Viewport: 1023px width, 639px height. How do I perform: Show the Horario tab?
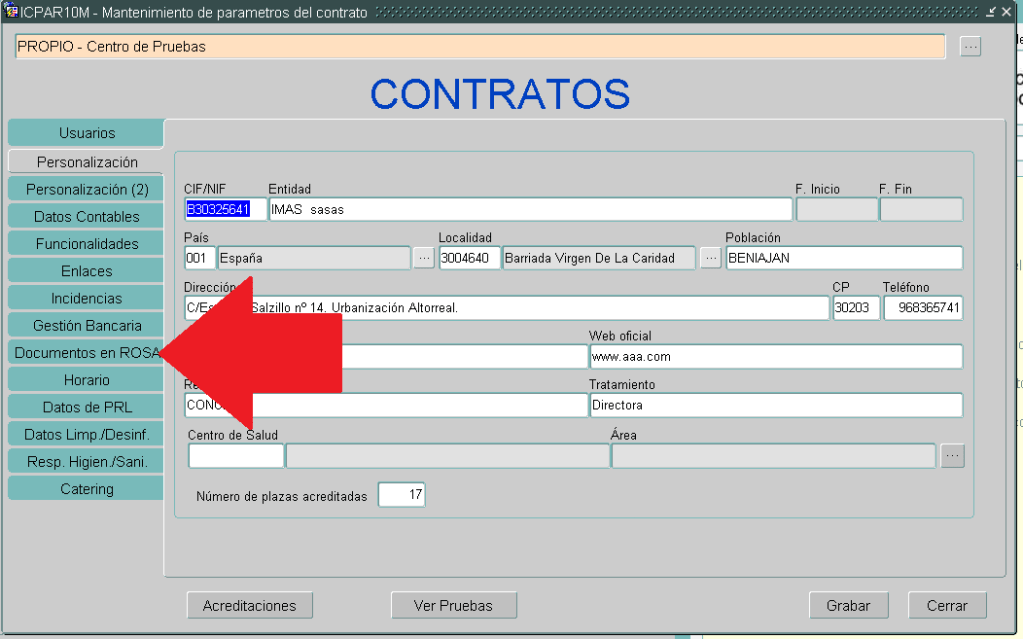pos(86,380)
